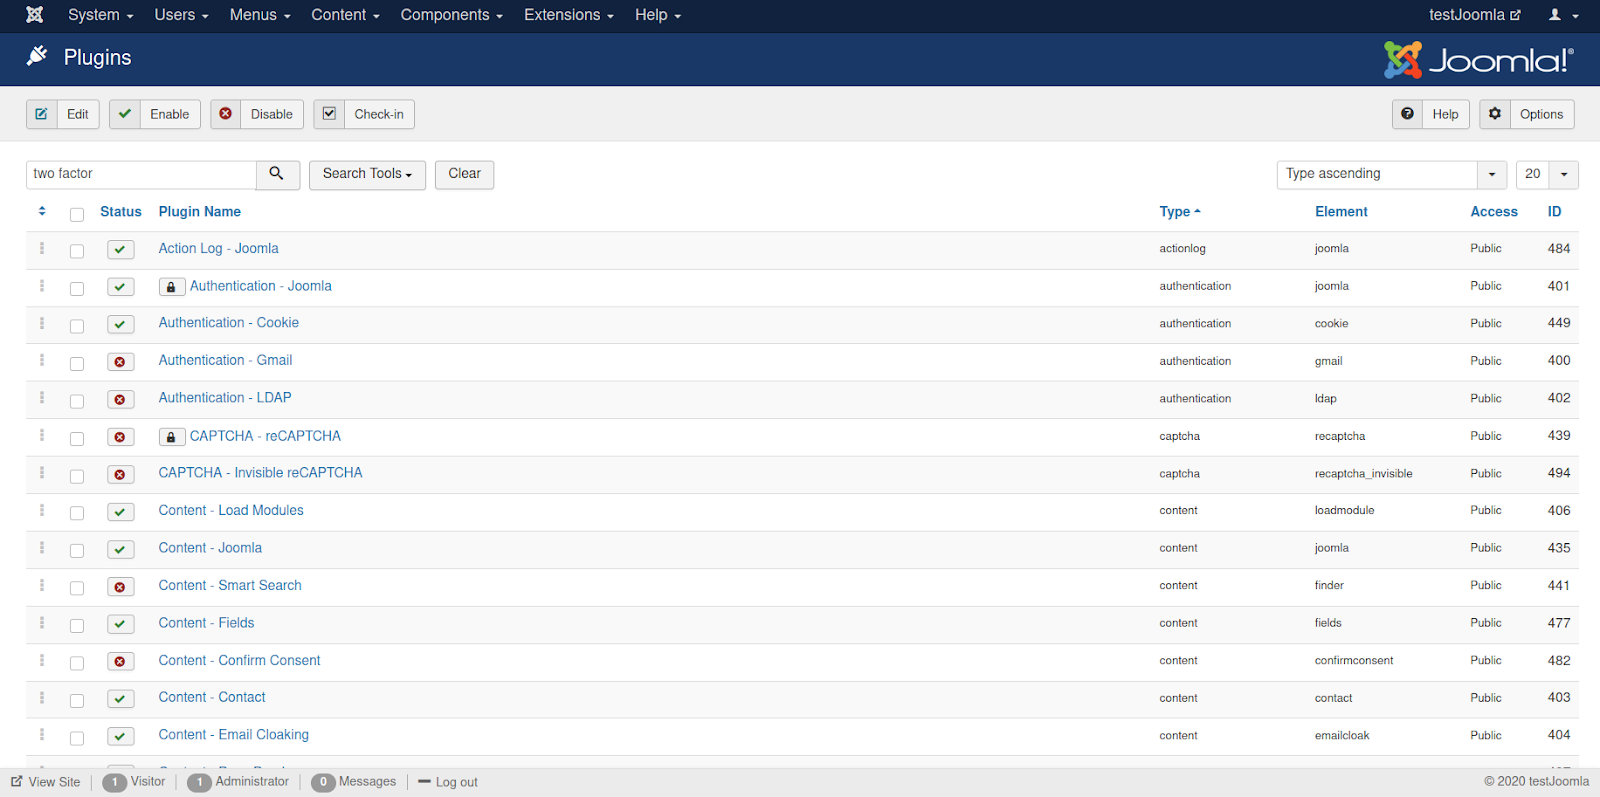Image resolution: width=1600 pixels, height=797 pixels.
Task: Click the Log out link in footer
Action: 448,782
